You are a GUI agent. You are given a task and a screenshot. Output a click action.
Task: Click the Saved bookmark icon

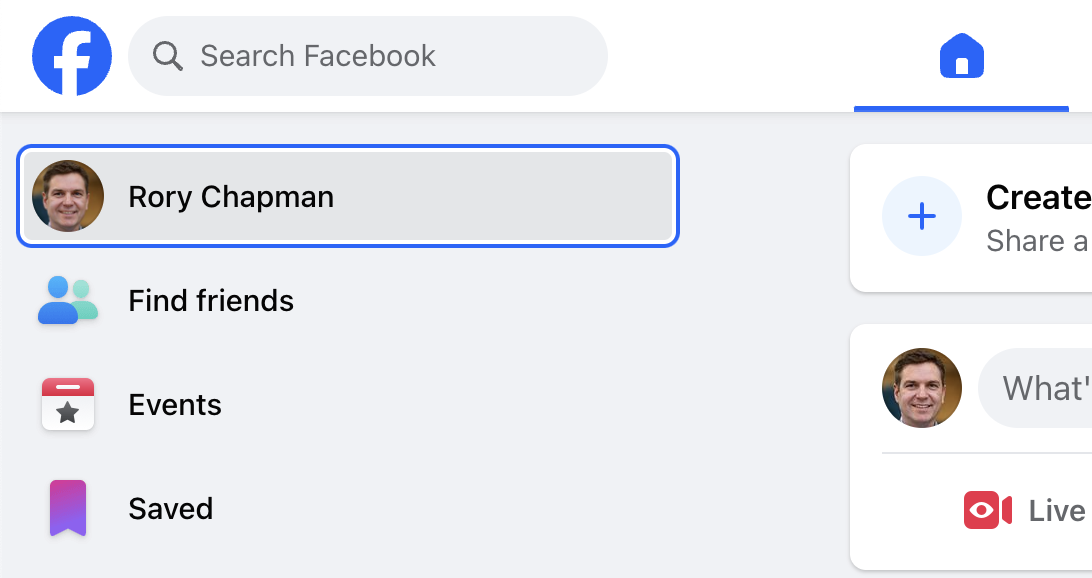[x=67, y=508]
